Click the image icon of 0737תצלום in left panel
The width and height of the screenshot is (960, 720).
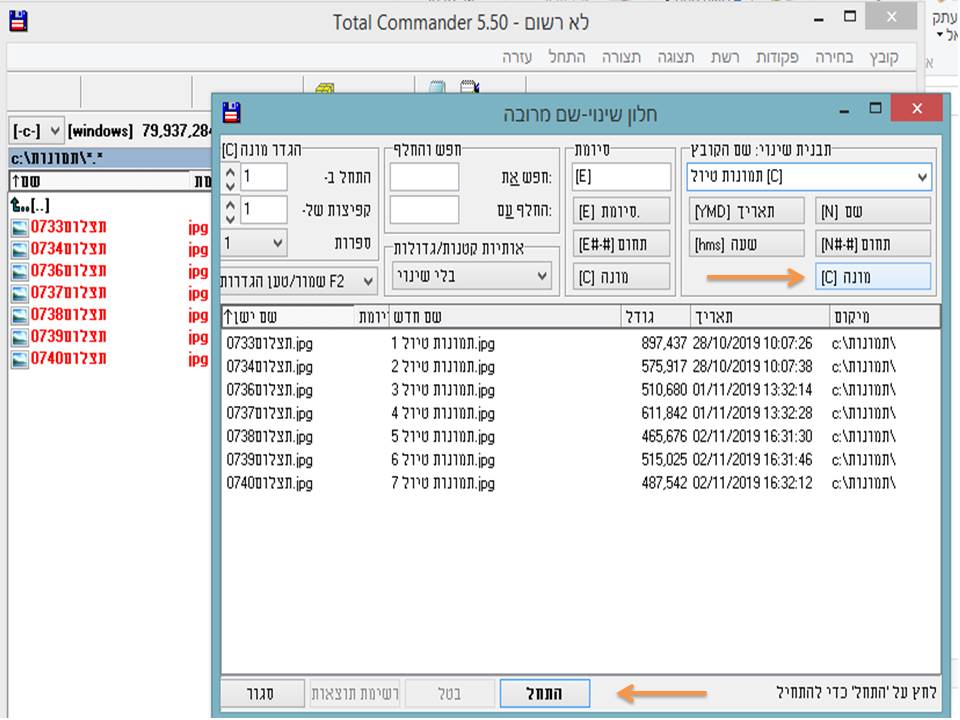(x=20, y=293)
